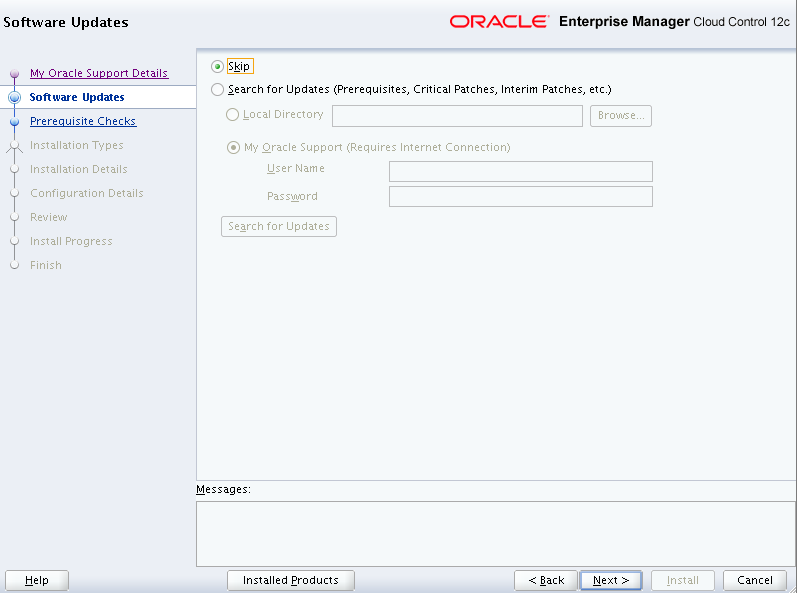Open My Oracle Support Details step
The height and width of the screenshot is (593, 797).
[99, 73]
